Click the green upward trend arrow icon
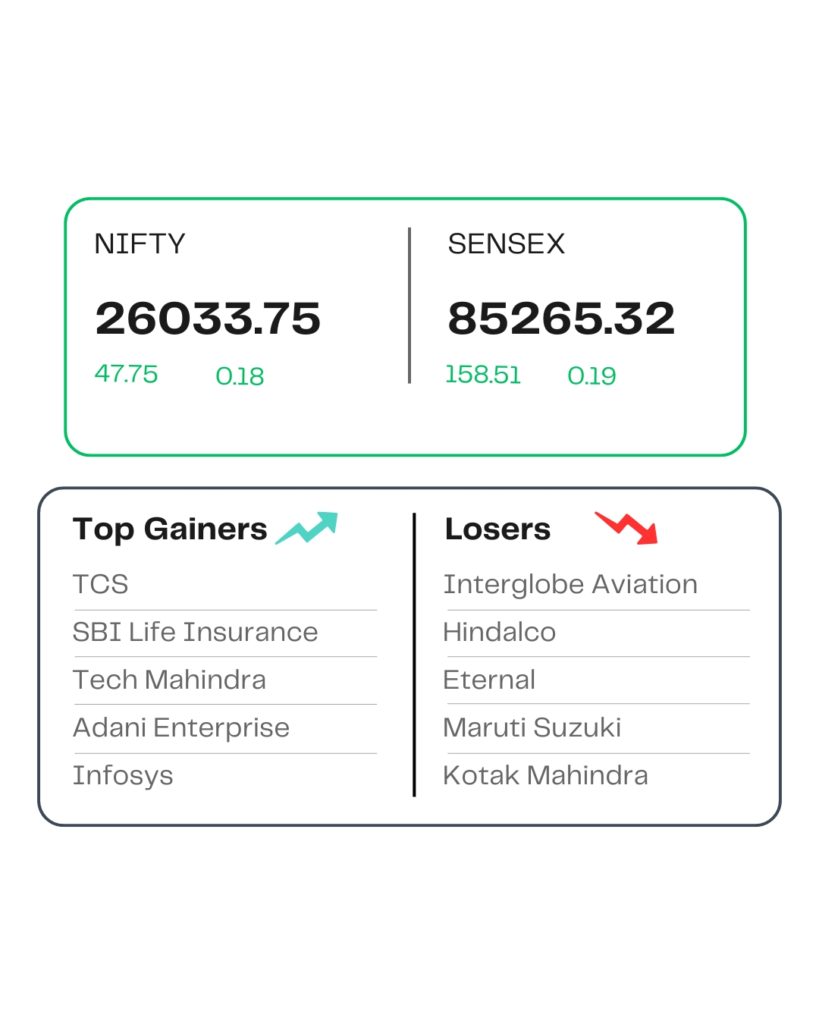This screenshot has height=1024, width=819. tap(307, 527)
